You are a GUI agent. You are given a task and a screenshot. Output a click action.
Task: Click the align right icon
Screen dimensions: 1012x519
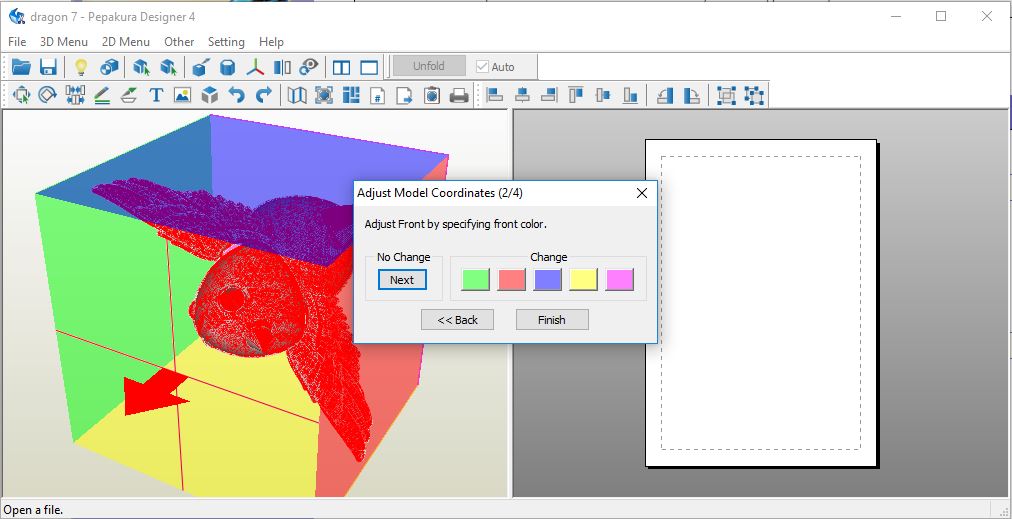[549, 96]
